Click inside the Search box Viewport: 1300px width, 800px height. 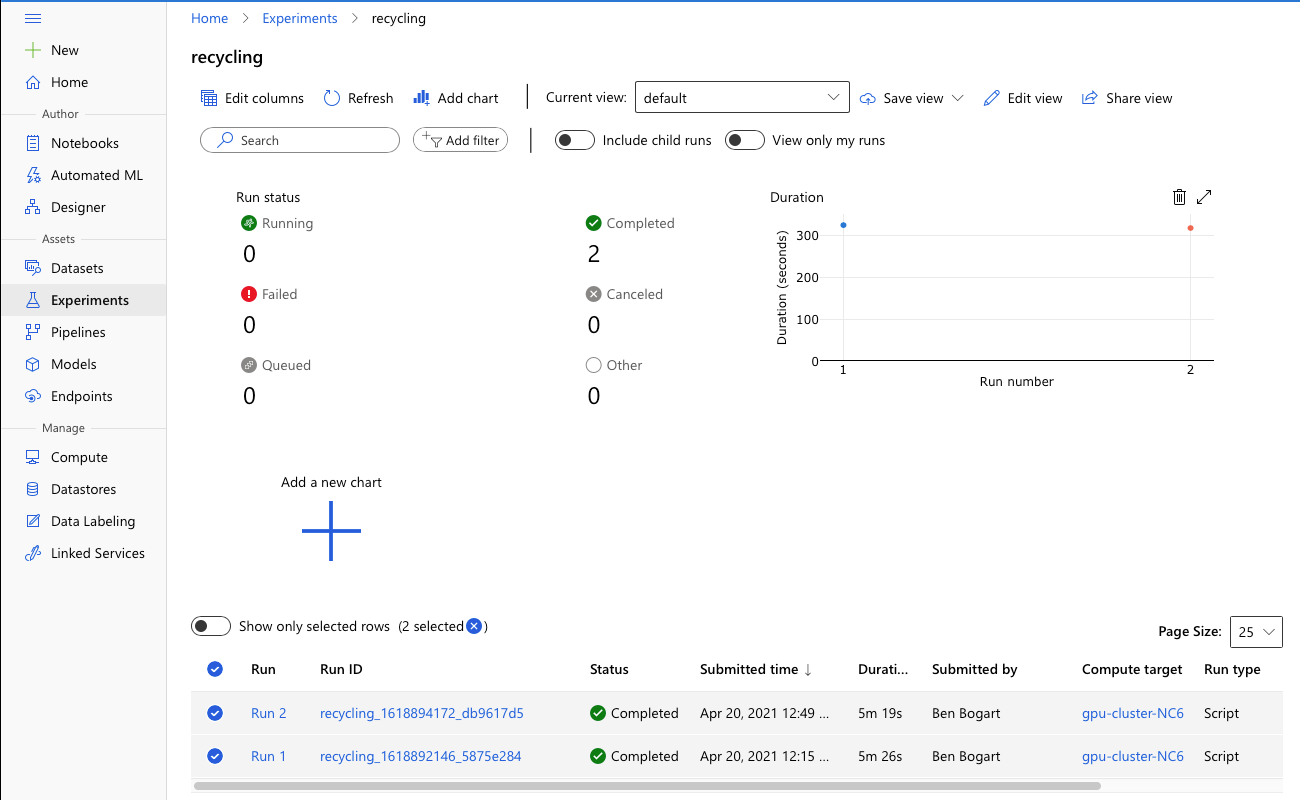pyautogui.click(x=300, y=140)
